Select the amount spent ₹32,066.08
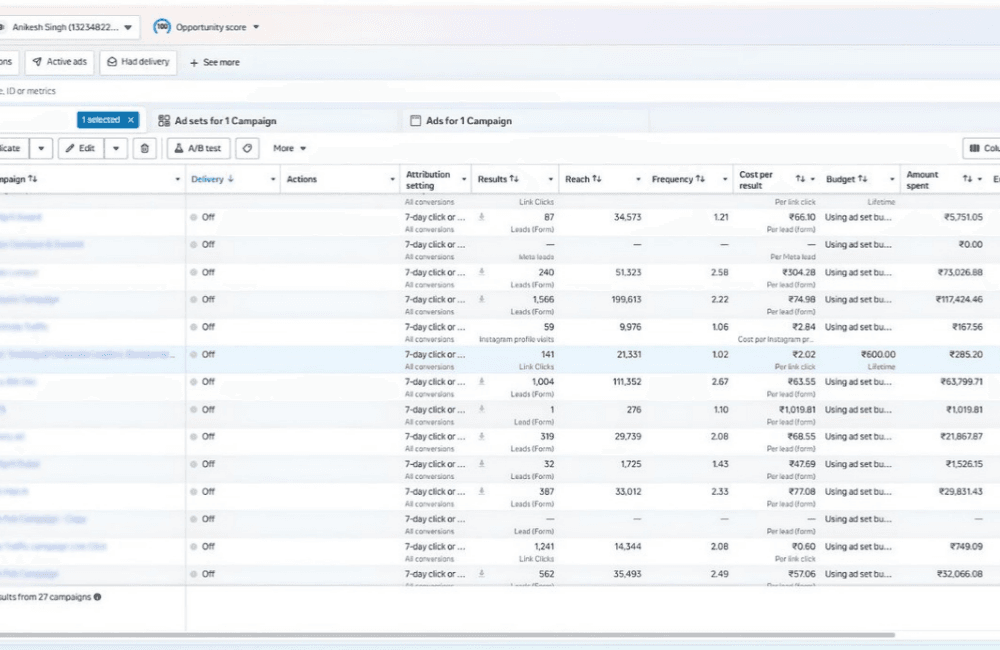 [x=960, y=573]
